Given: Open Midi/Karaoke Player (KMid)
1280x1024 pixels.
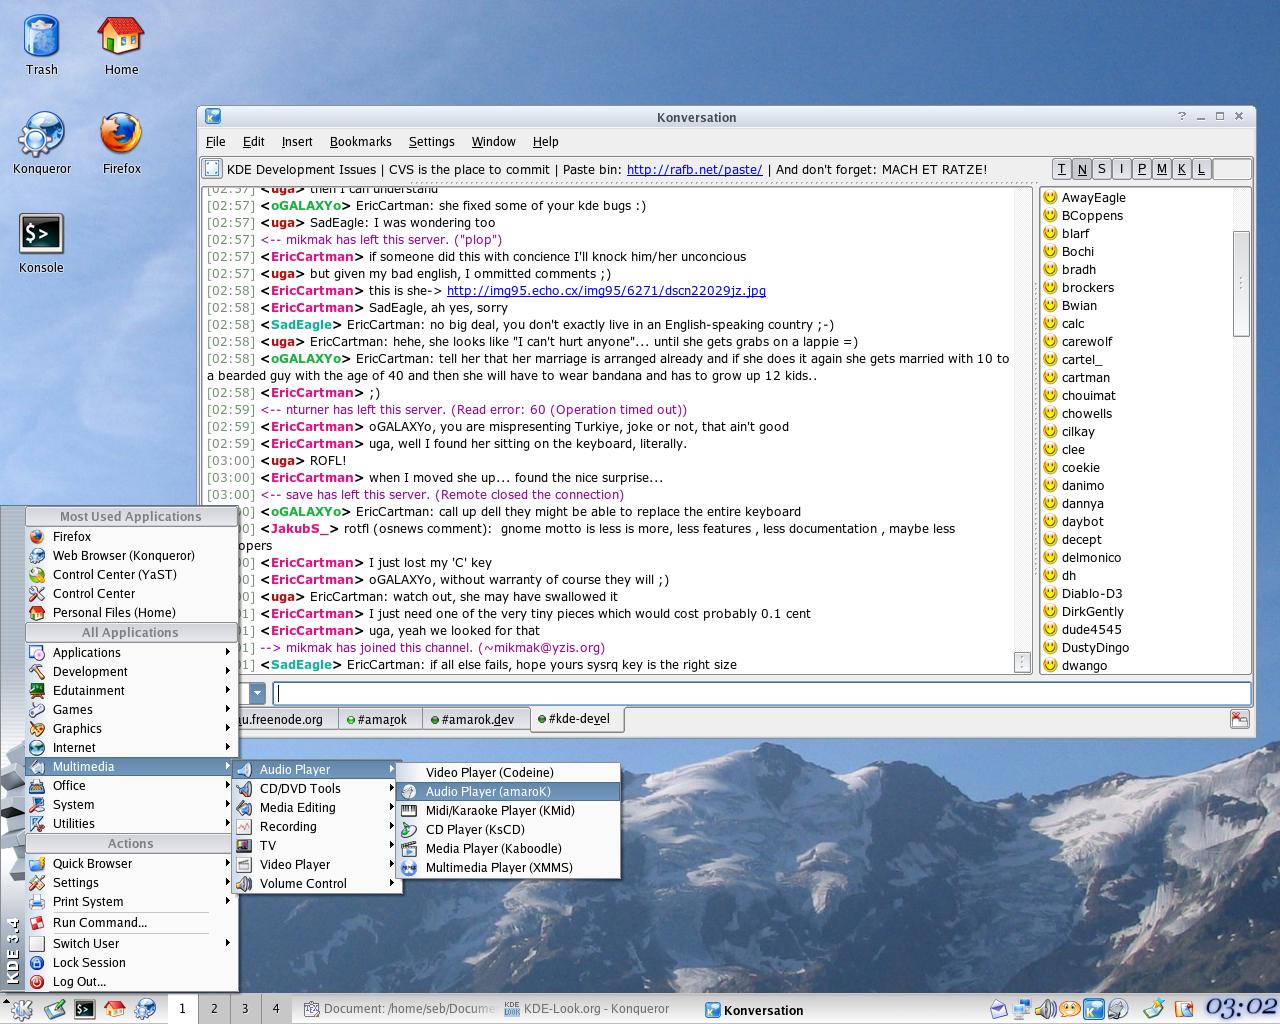Looking at the screenshot, I should [508, 810].
